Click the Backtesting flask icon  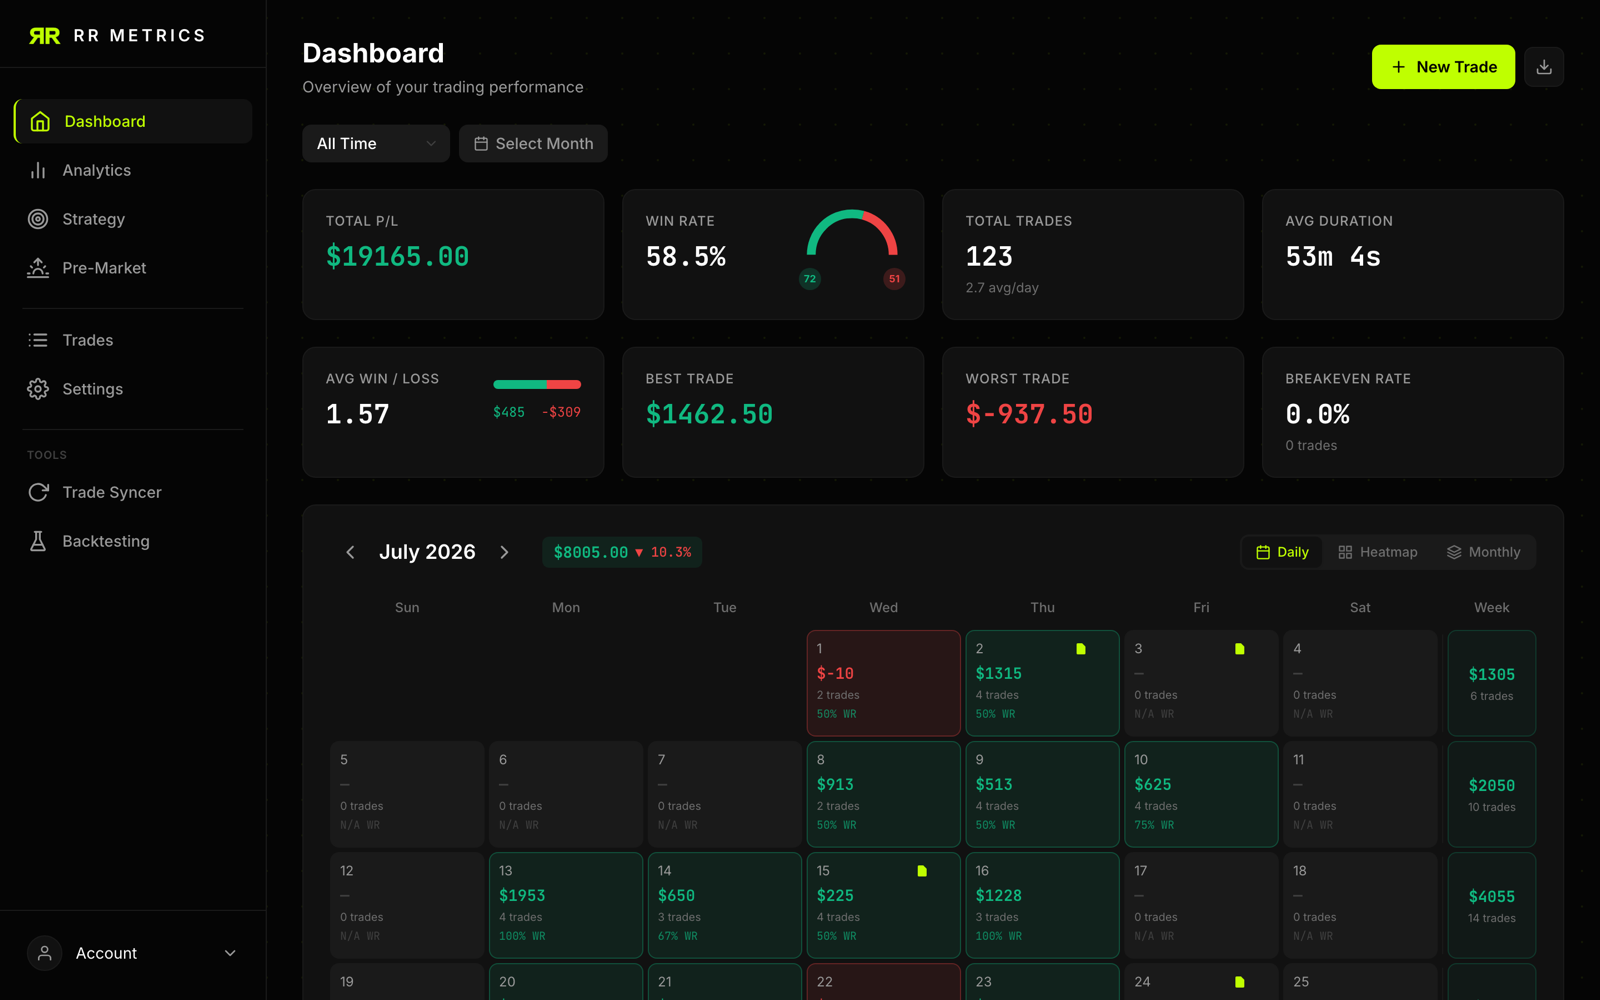[38, 541]
